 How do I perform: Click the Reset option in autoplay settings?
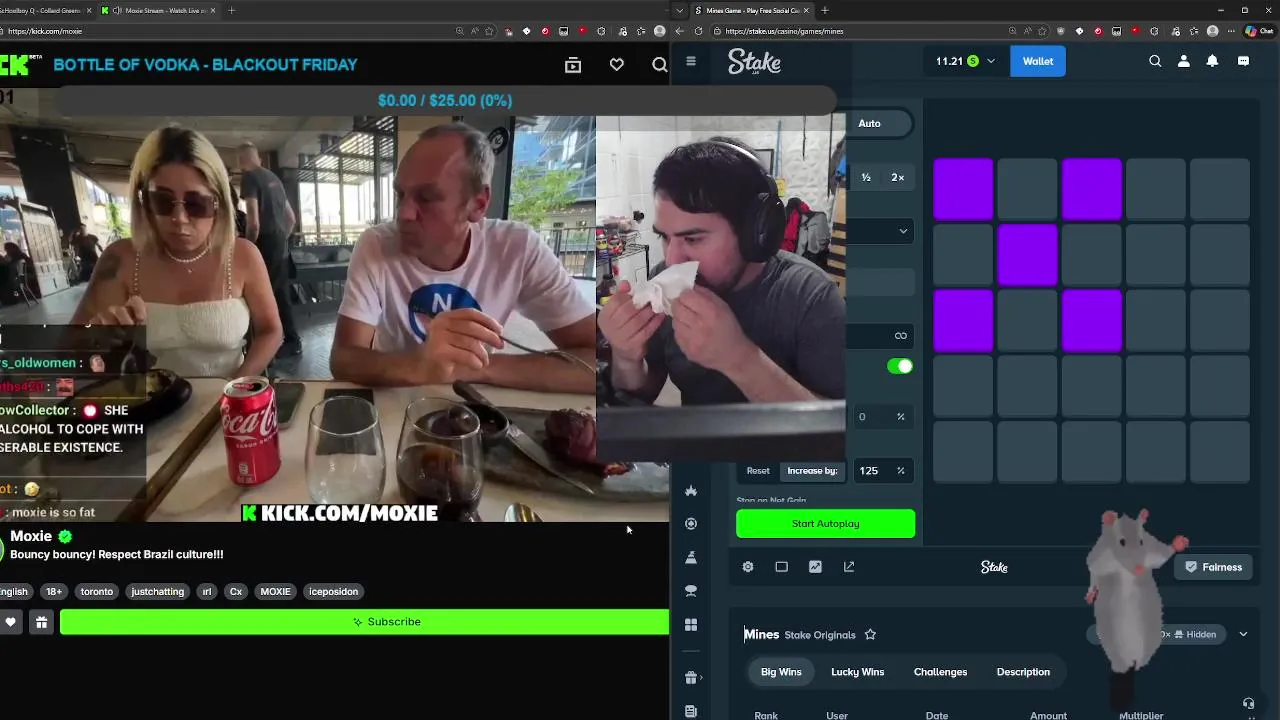pos(758,471)
